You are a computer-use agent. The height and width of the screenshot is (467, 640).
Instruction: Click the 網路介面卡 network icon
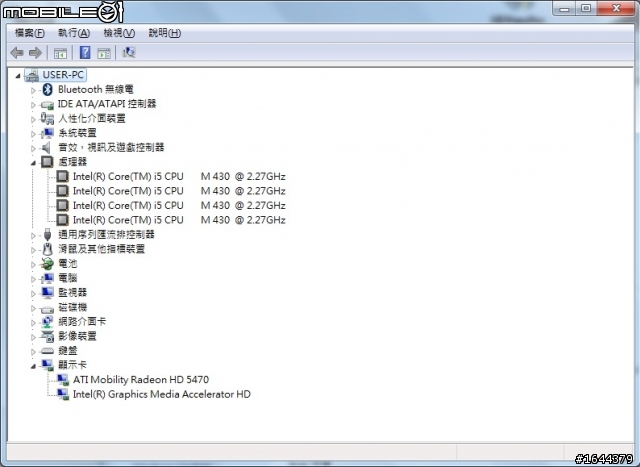pyautogui.click(x=47, y=322)
